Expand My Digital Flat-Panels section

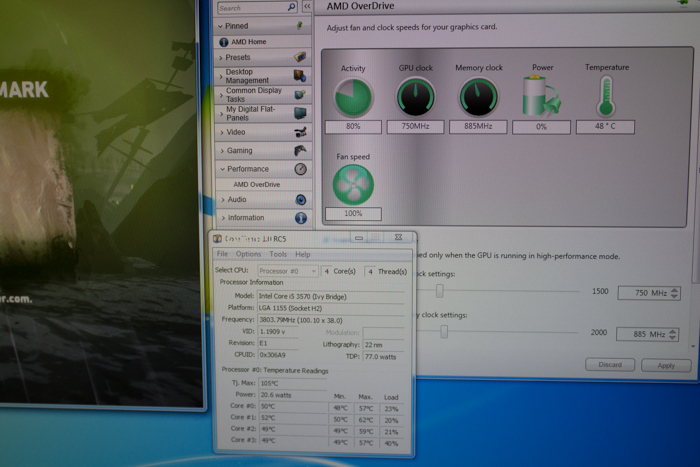pos(221,114)
